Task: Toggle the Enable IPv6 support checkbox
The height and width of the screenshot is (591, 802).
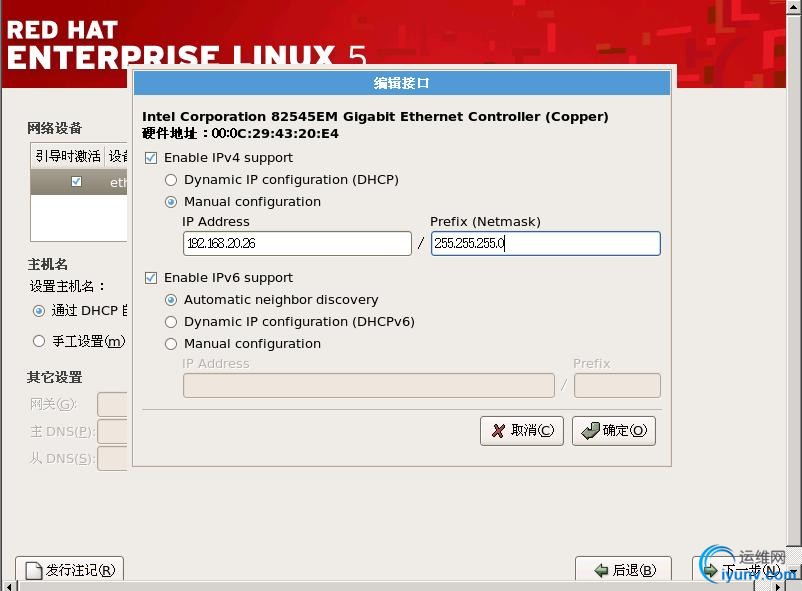Action: (151, 278)
